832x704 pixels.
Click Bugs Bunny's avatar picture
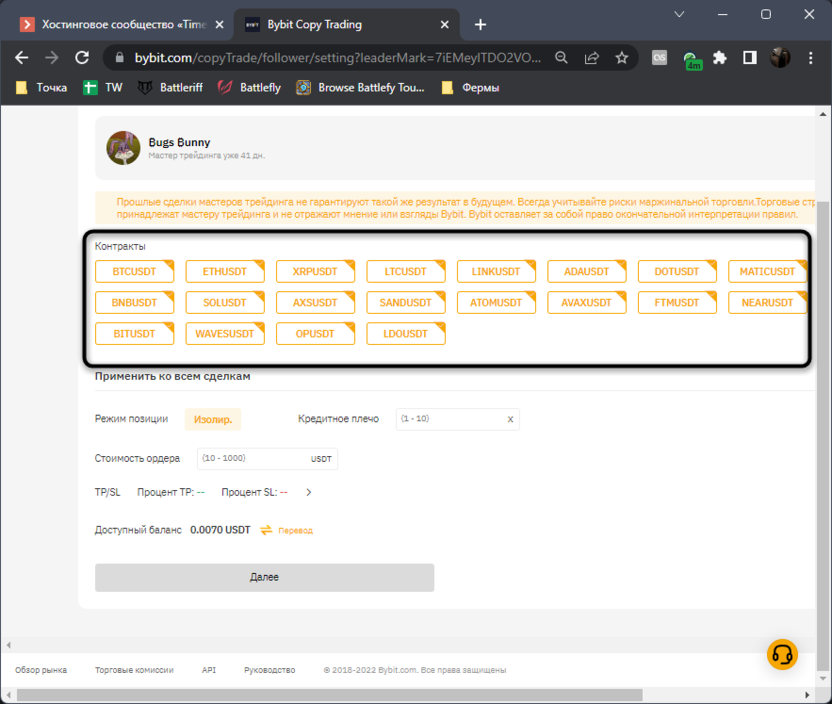tap(123, 148)
